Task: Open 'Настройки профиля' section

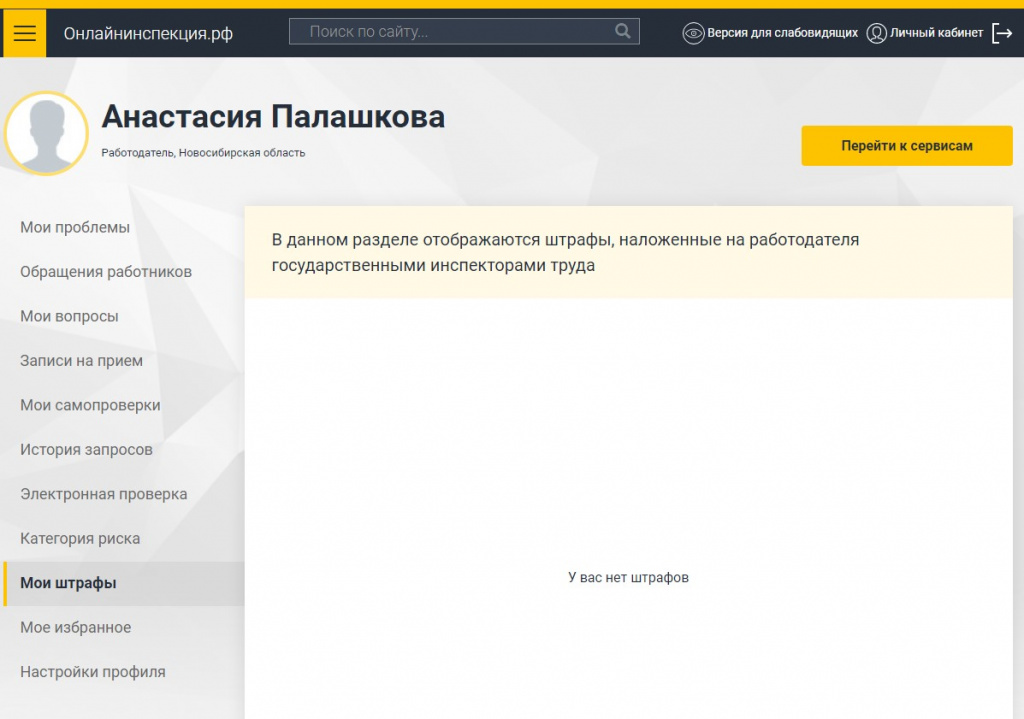Action: tap(93, 671)
